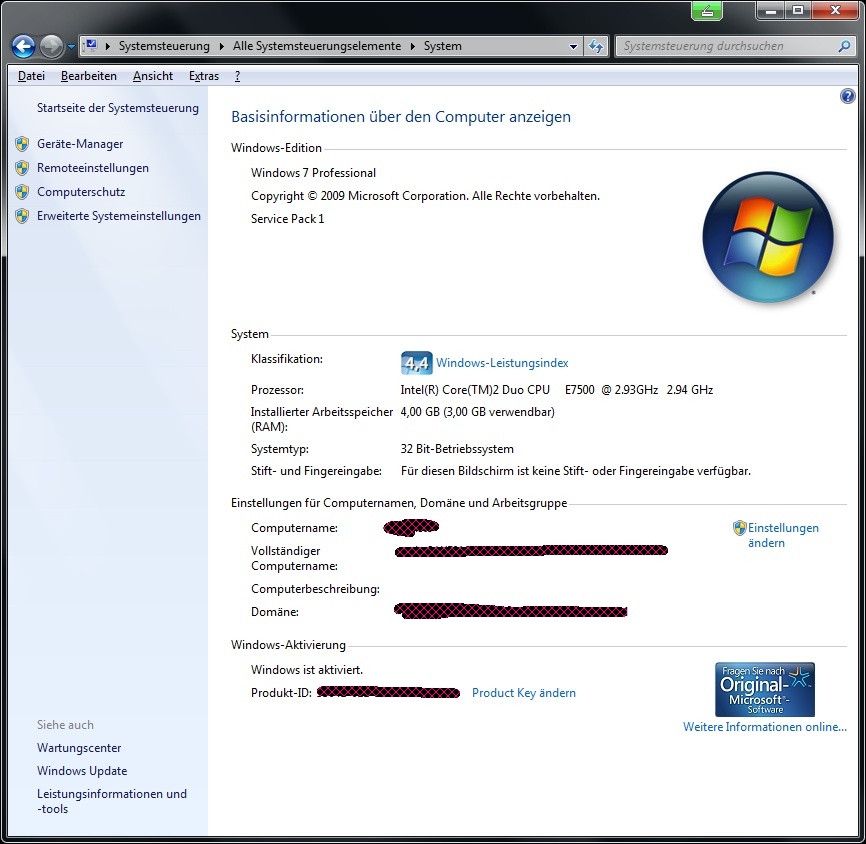Open Windows Update link
Image resolution: width=866 pixels, height=844 pixels.
(82, 771)
